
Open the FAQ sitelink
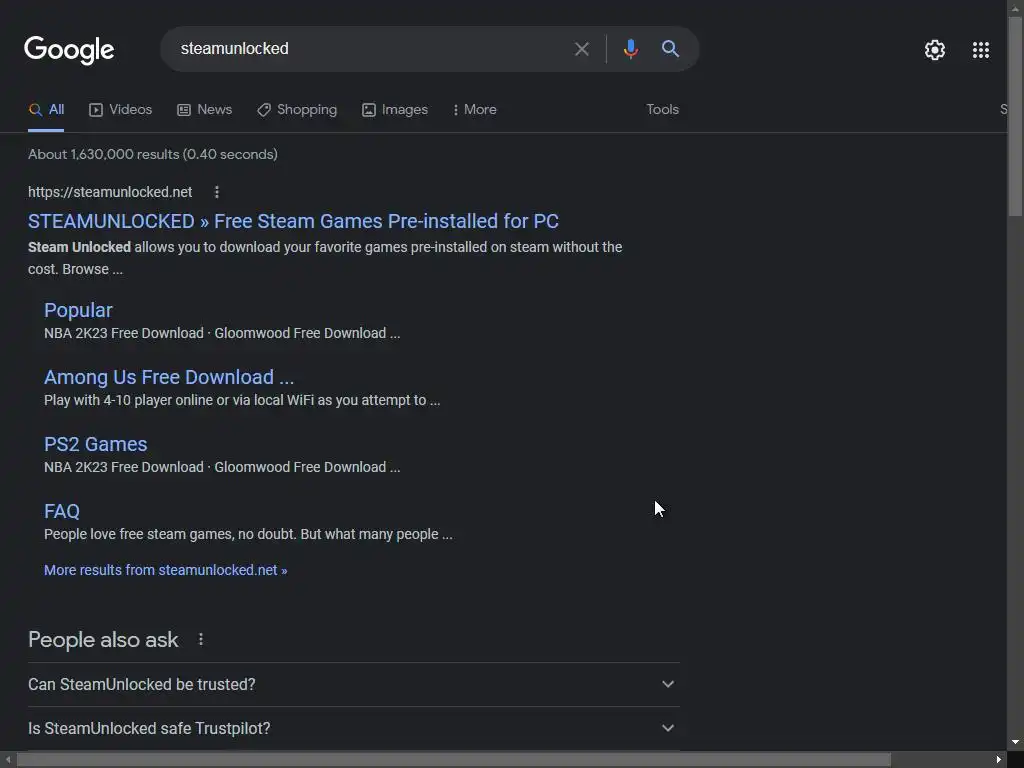click(62, 511)
